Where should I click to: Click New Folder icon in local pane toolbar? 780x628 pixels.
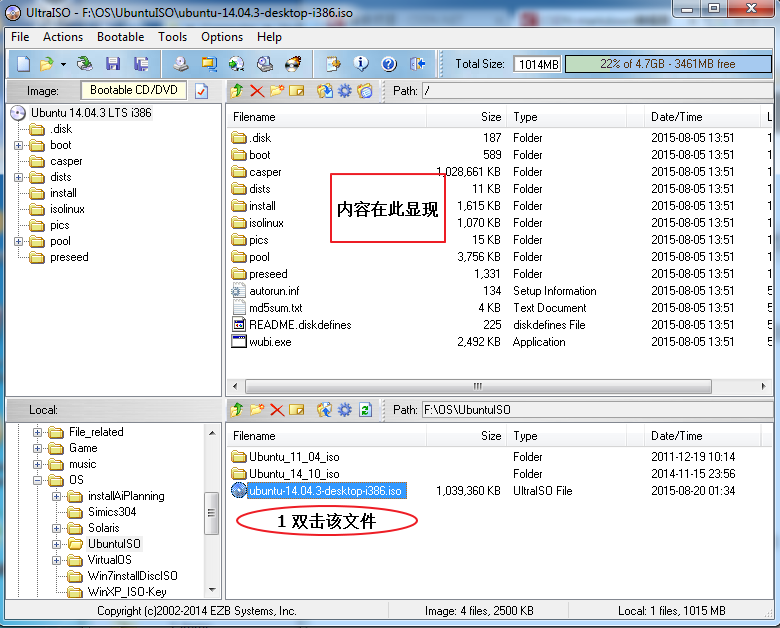point(257,410)
